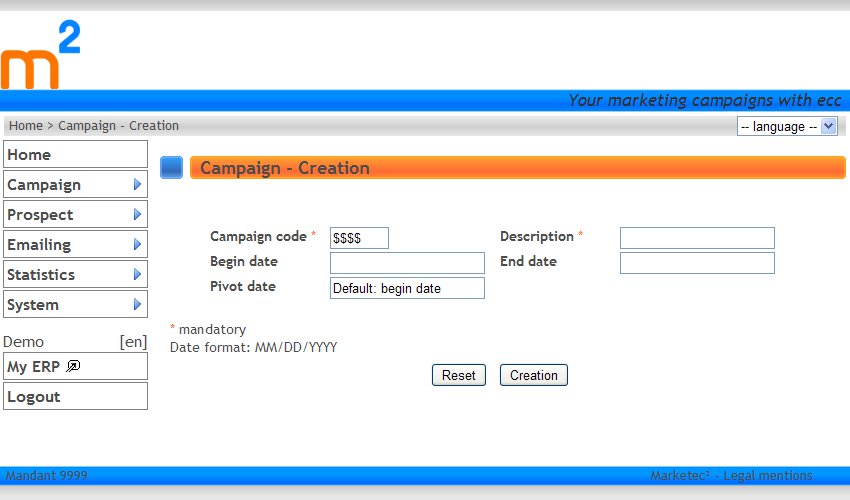
Task: Click the Begin date input field
Action: coord(407,263)
